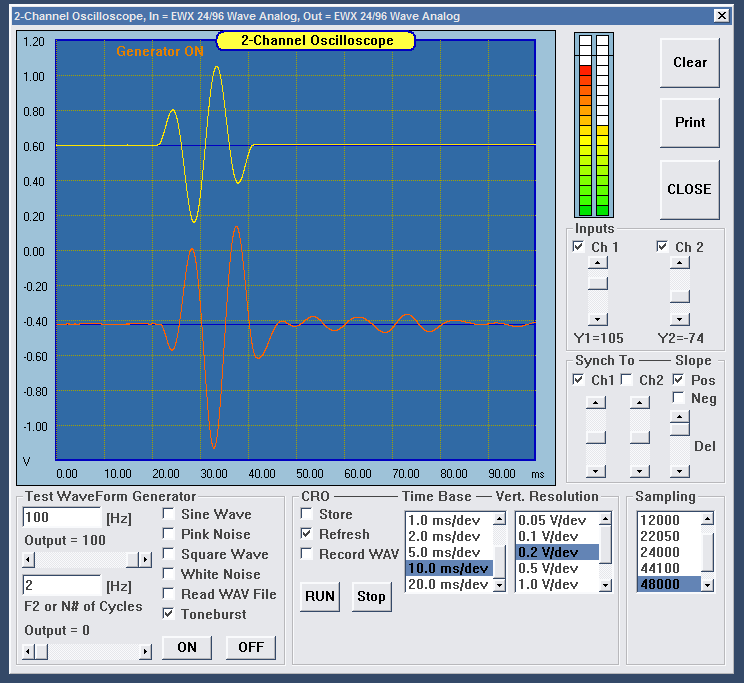Viewport: 744px width, 683px height.
Task: Select 0.5 V/dev vertical resolution
Action: pyautogui.click(x=558, y=568)
